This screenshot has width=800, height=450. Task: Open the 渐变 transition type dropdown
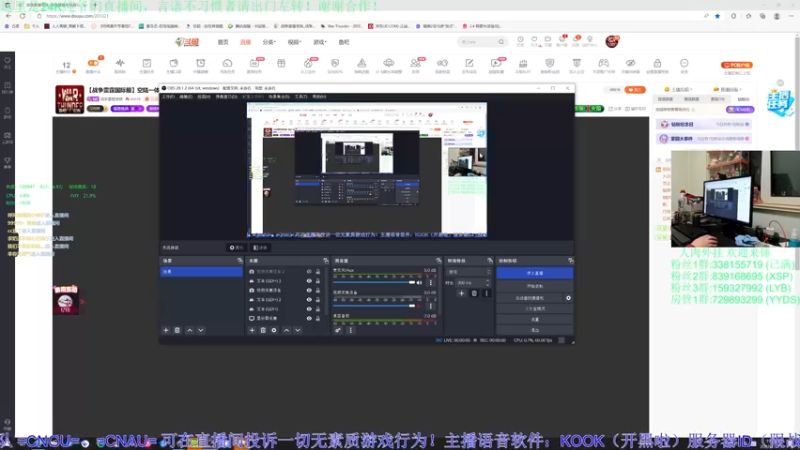(467, 272)
